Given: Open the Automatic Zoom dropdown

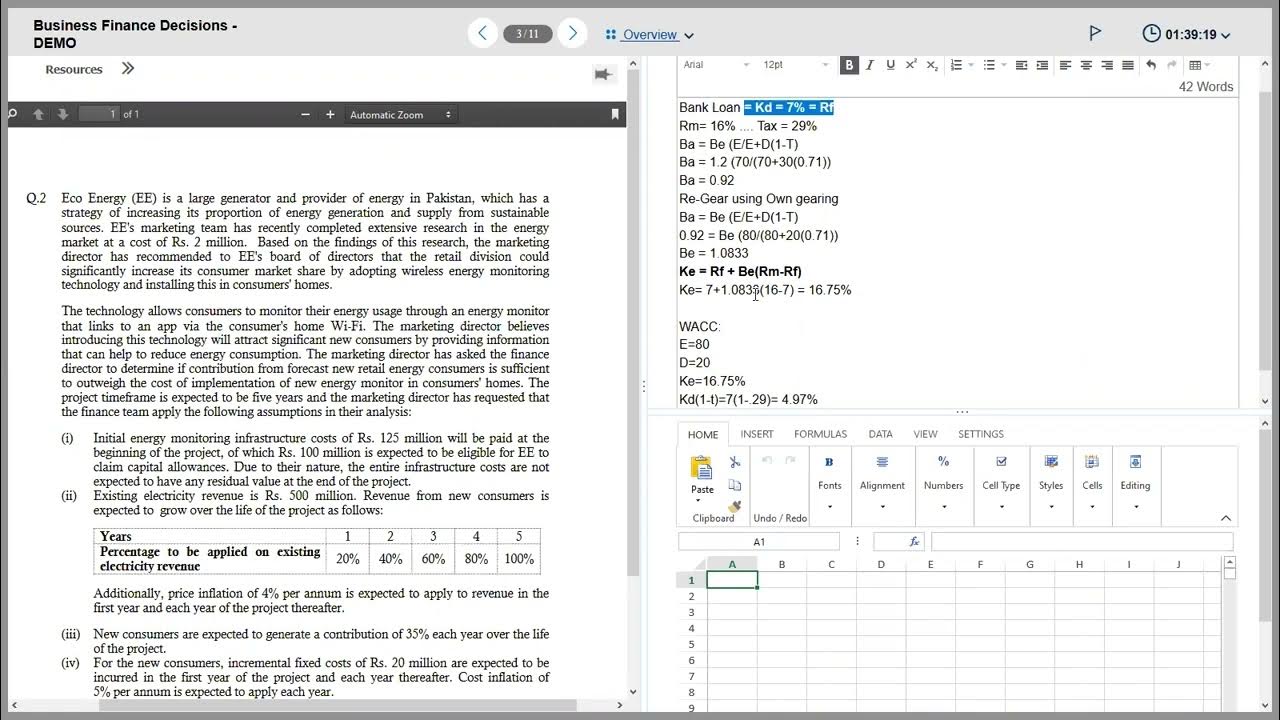Looking at the screenshot, I should tap(400, 114).
